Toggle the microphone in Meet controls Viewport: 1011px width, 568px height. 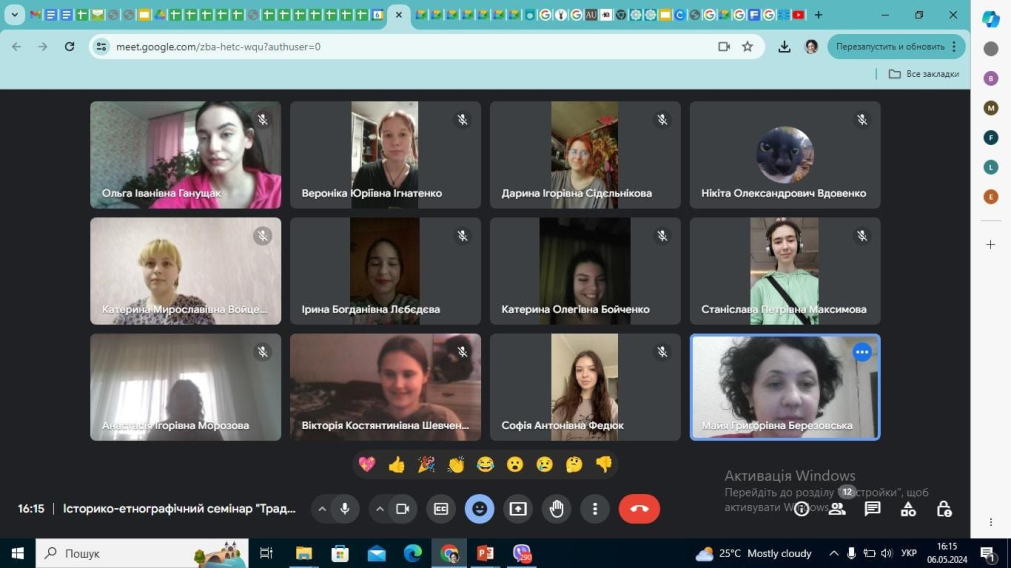coord(345,509)
